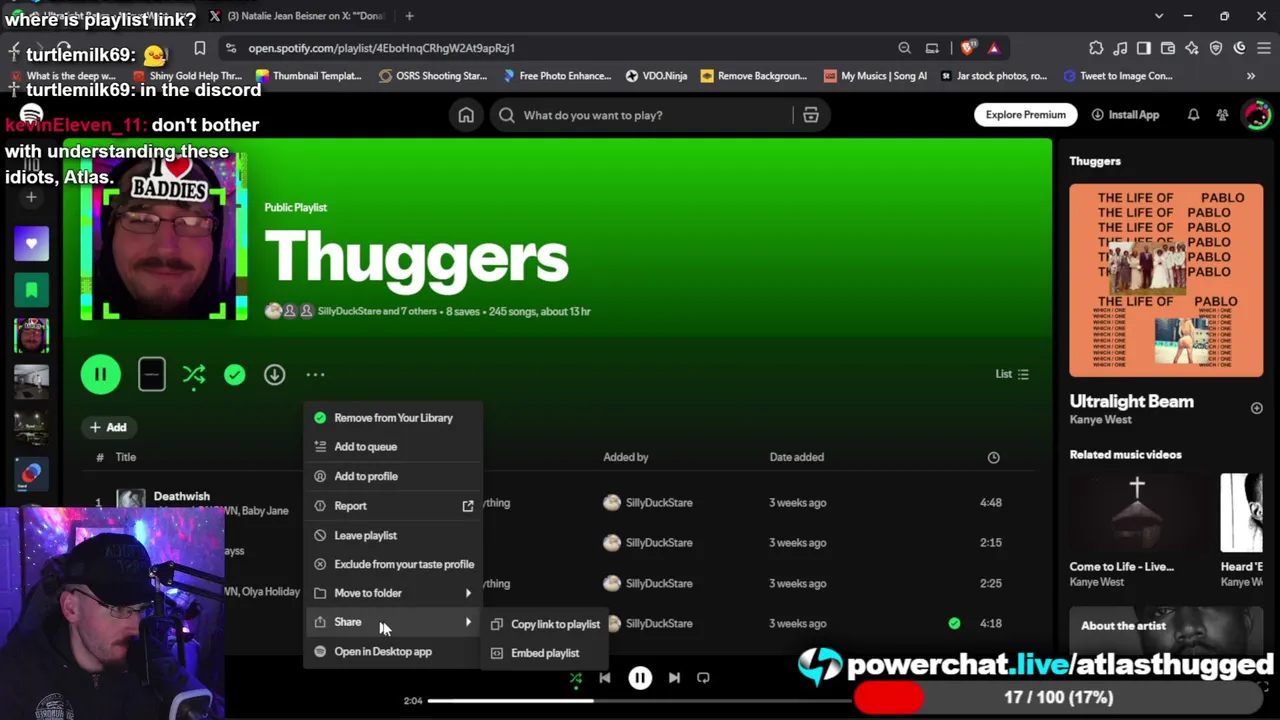Open the playlist more options ellipsis
The height and width of the screenshot is (720, 1280).
pos(315,375)
